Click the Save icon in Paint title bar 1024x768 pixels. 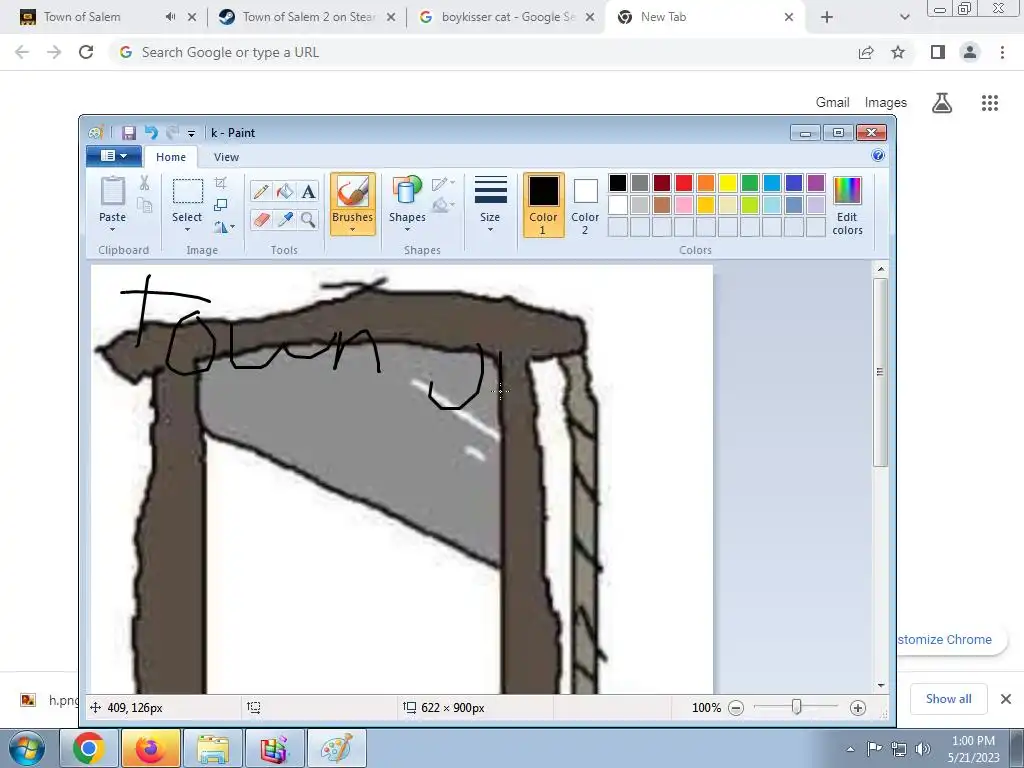click(129, 133)
